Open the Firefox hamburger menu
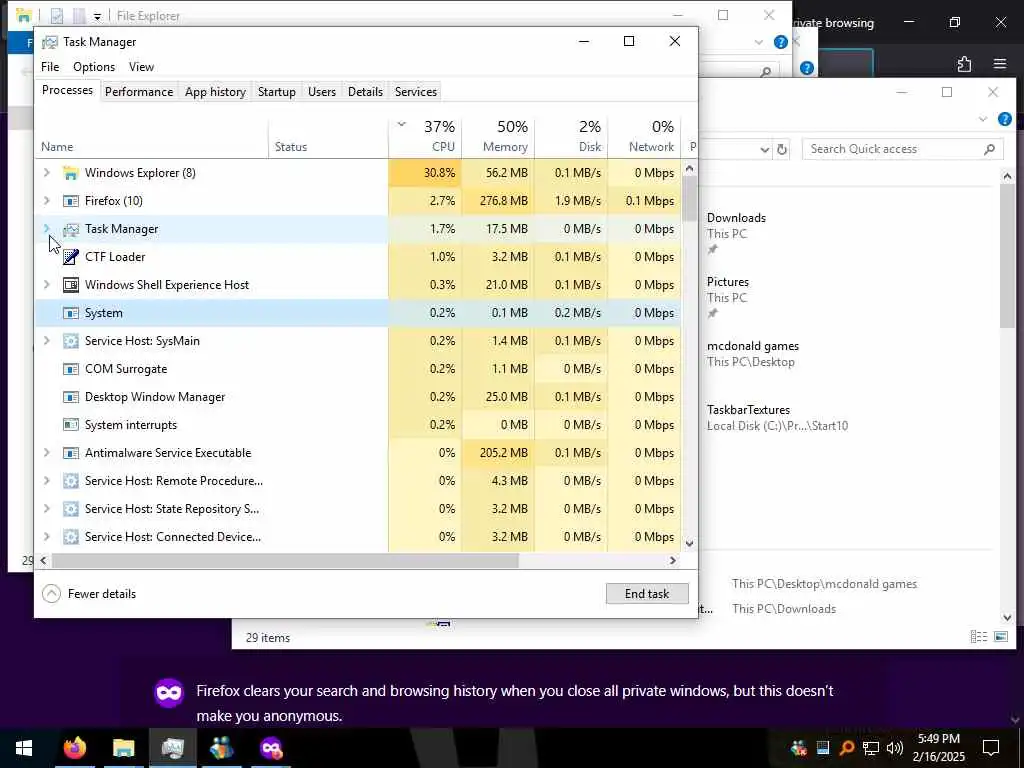Screen dimensions: 1024x768 coord(1000,64)
